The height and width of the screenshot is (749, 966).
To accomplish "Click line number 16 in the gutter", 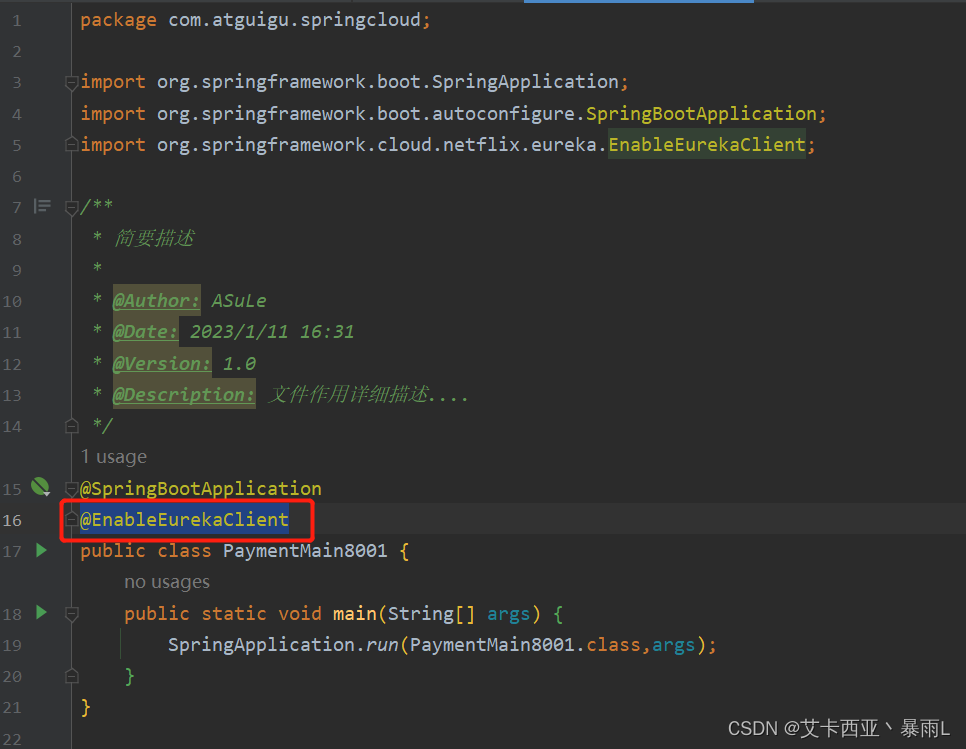I will 12,520.
